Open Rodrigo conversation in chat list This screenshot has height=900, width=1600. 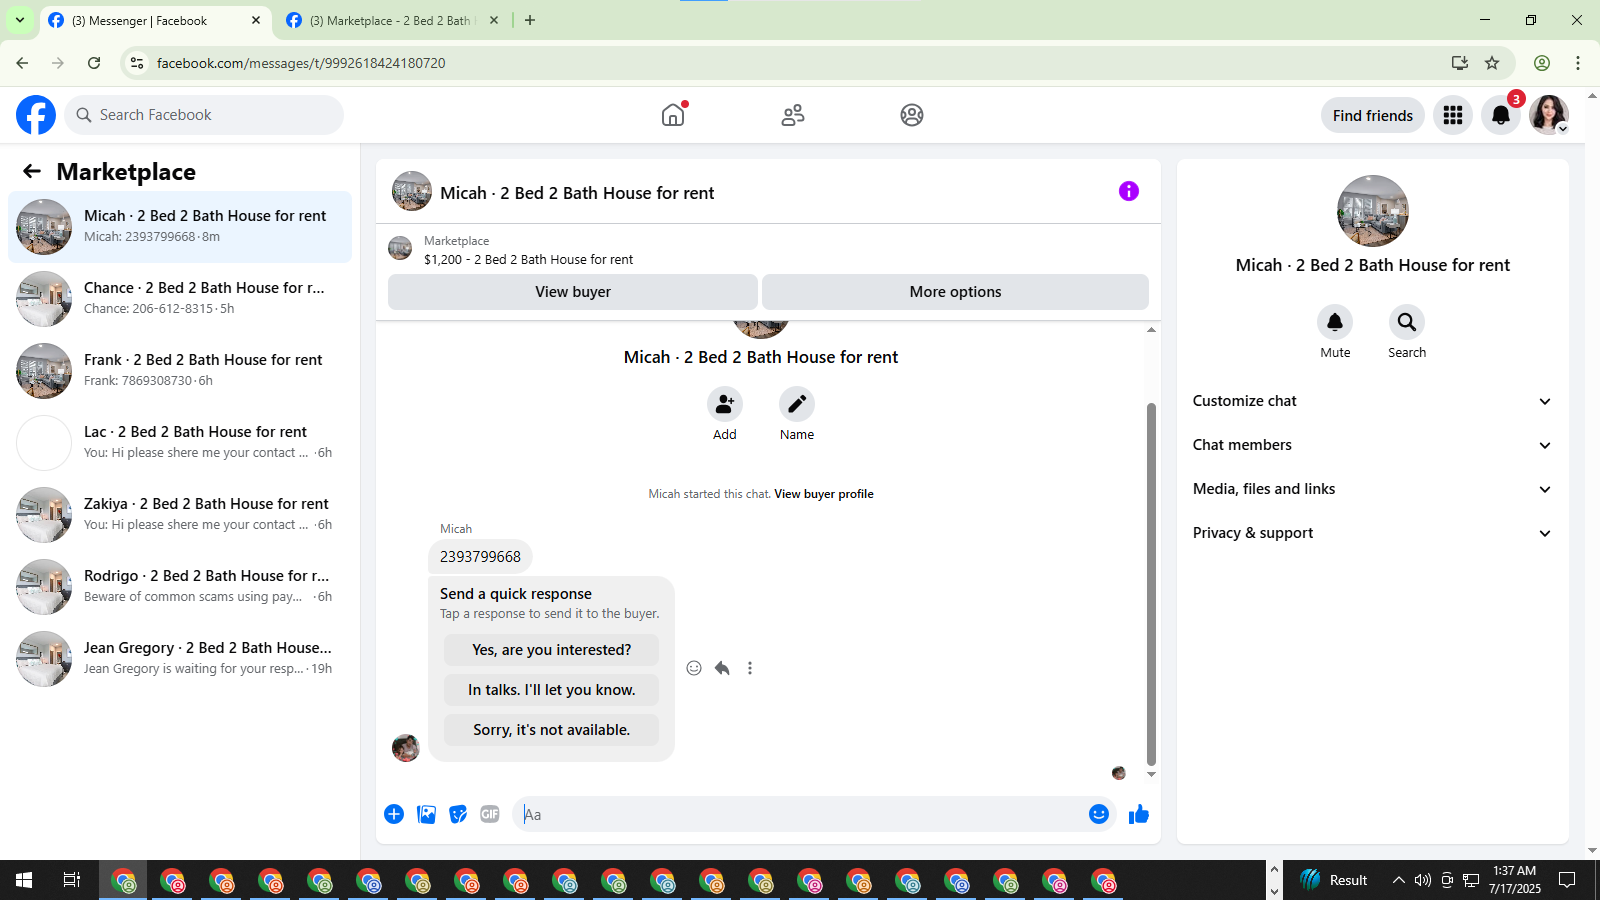click(x=180, y=587)
